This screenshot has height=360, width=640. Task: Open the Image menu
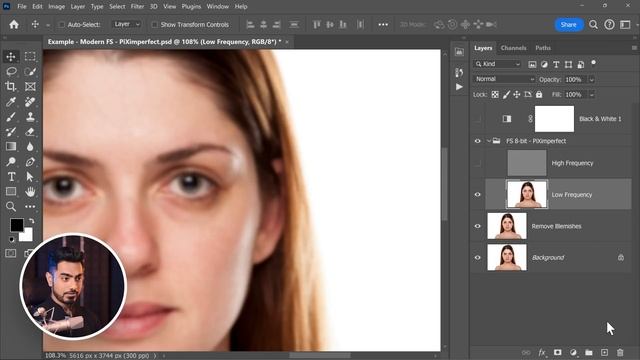pos(56,7)
